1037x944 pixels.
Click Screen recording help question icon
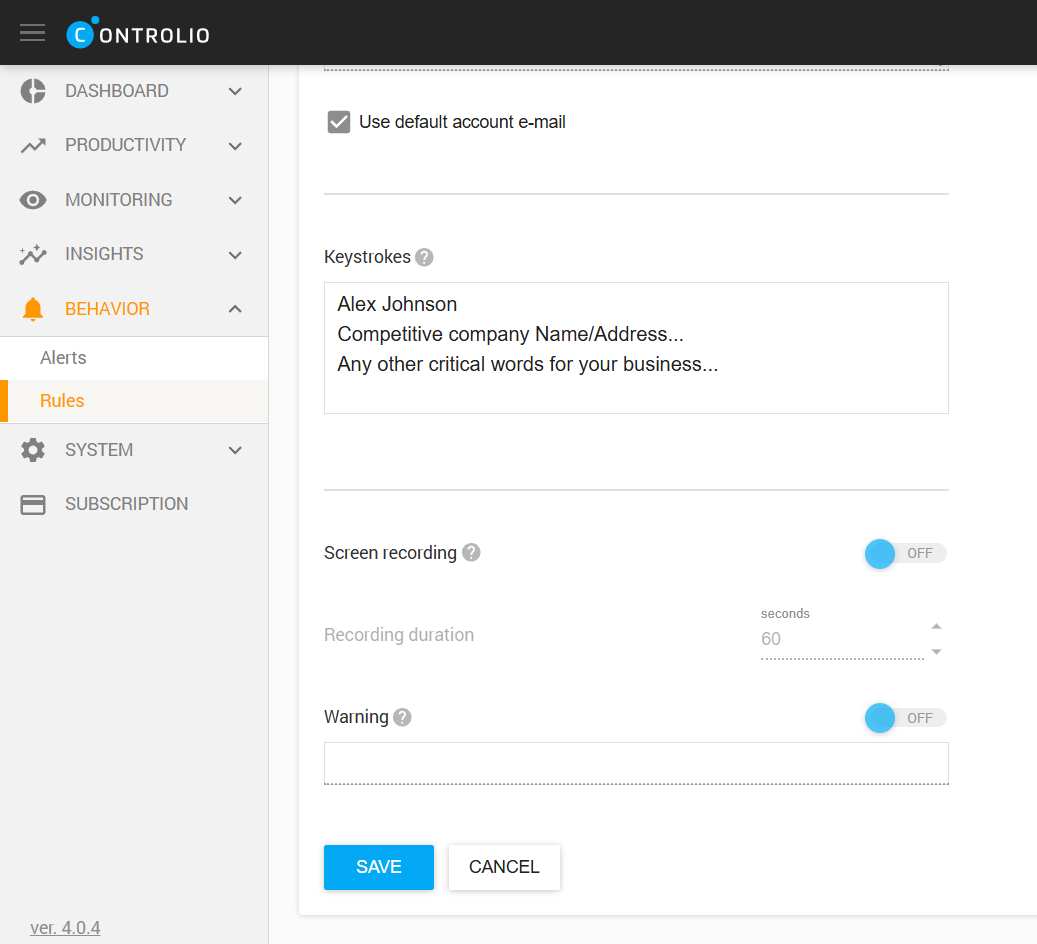(x=471, y=552)
